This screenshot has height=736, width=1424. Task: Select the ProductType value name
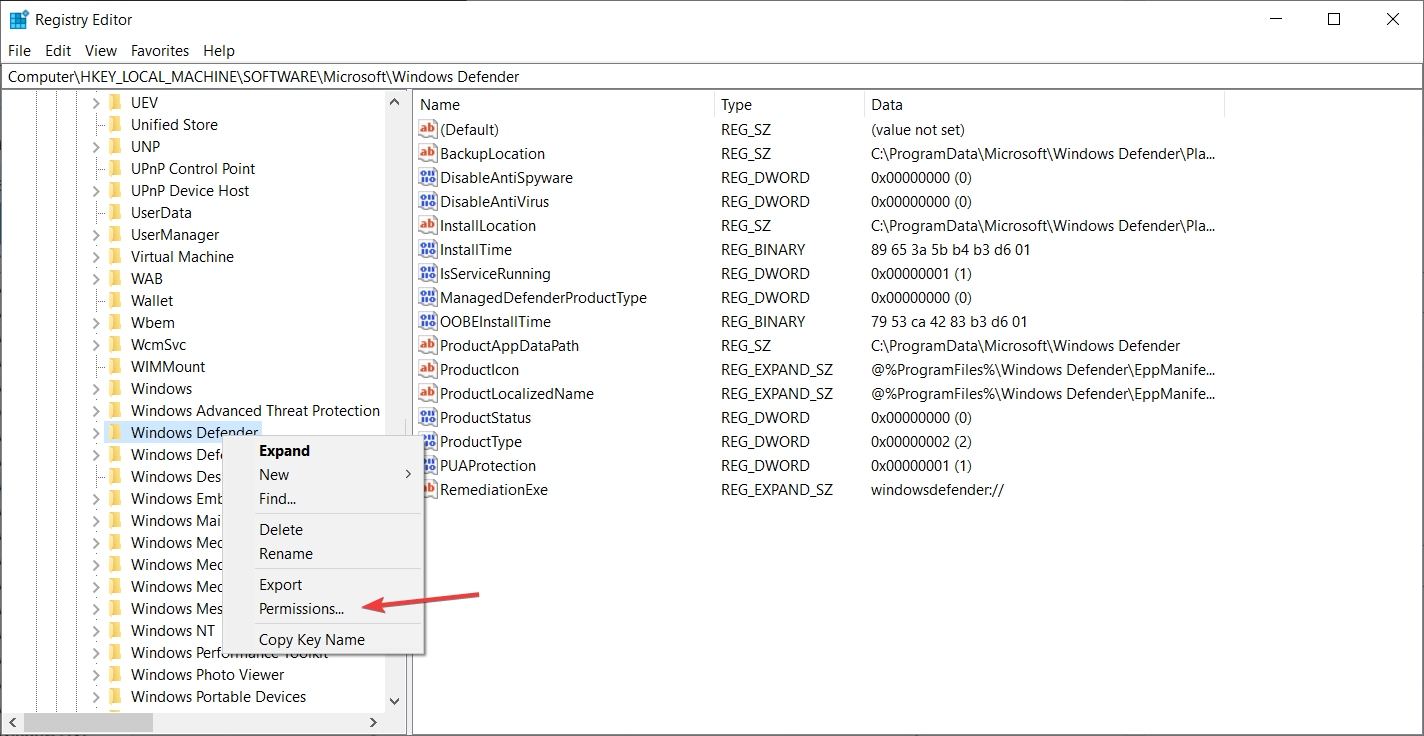click(x=481, y=441)
